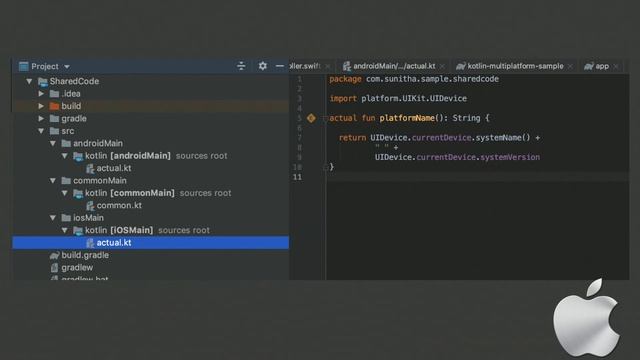Viewport: 640px width, 360px height.
Task: Select kotlin [commonMain] source root icon
Action: point(78,193)
